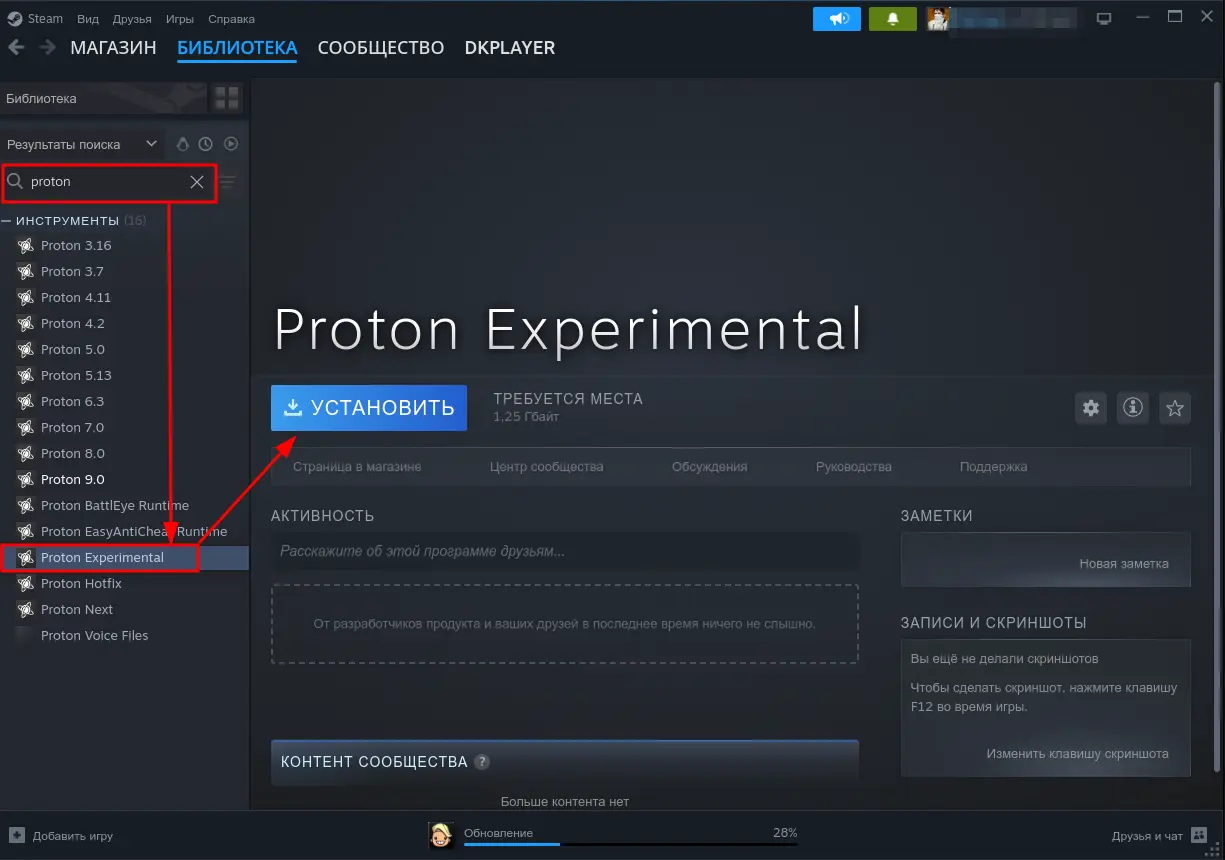The height and width of the screenshot is (860, 1225).
Task: Click the megaphone announcements button
Action: click(837, 19)
